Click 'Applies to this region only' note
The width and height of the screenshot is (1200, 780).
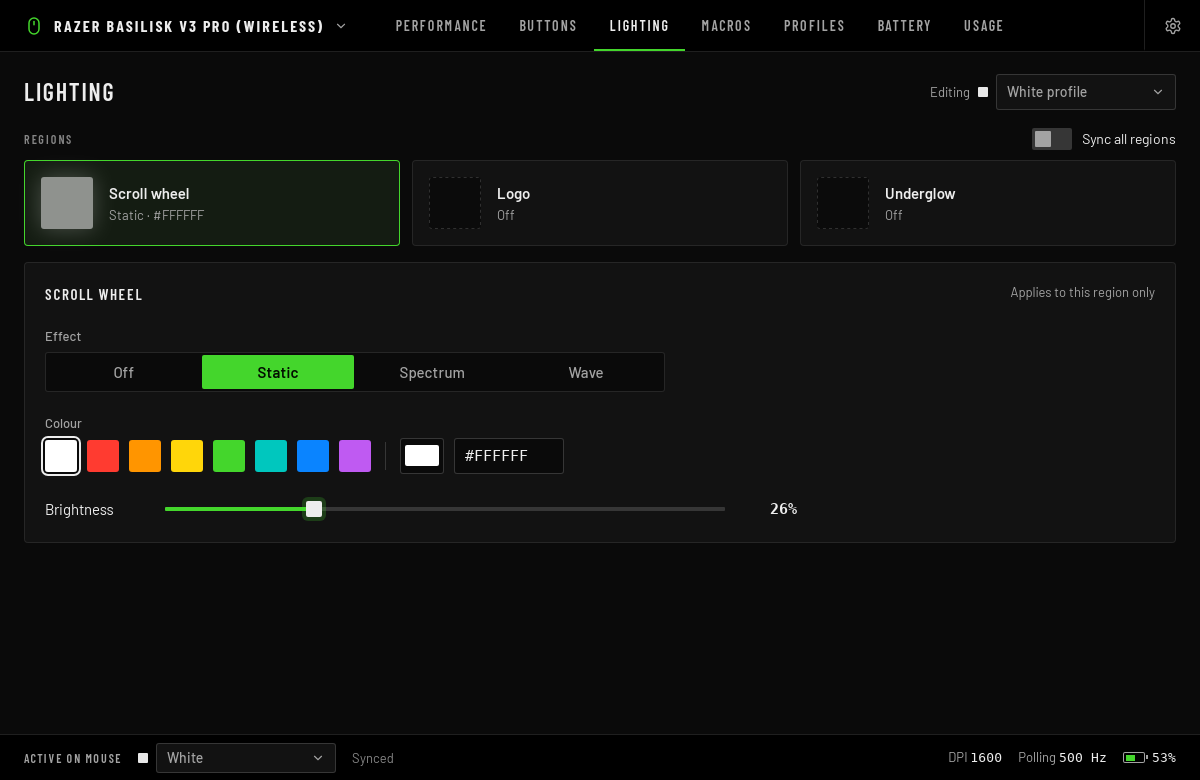pyautogui.click(x=1082, y=293)
